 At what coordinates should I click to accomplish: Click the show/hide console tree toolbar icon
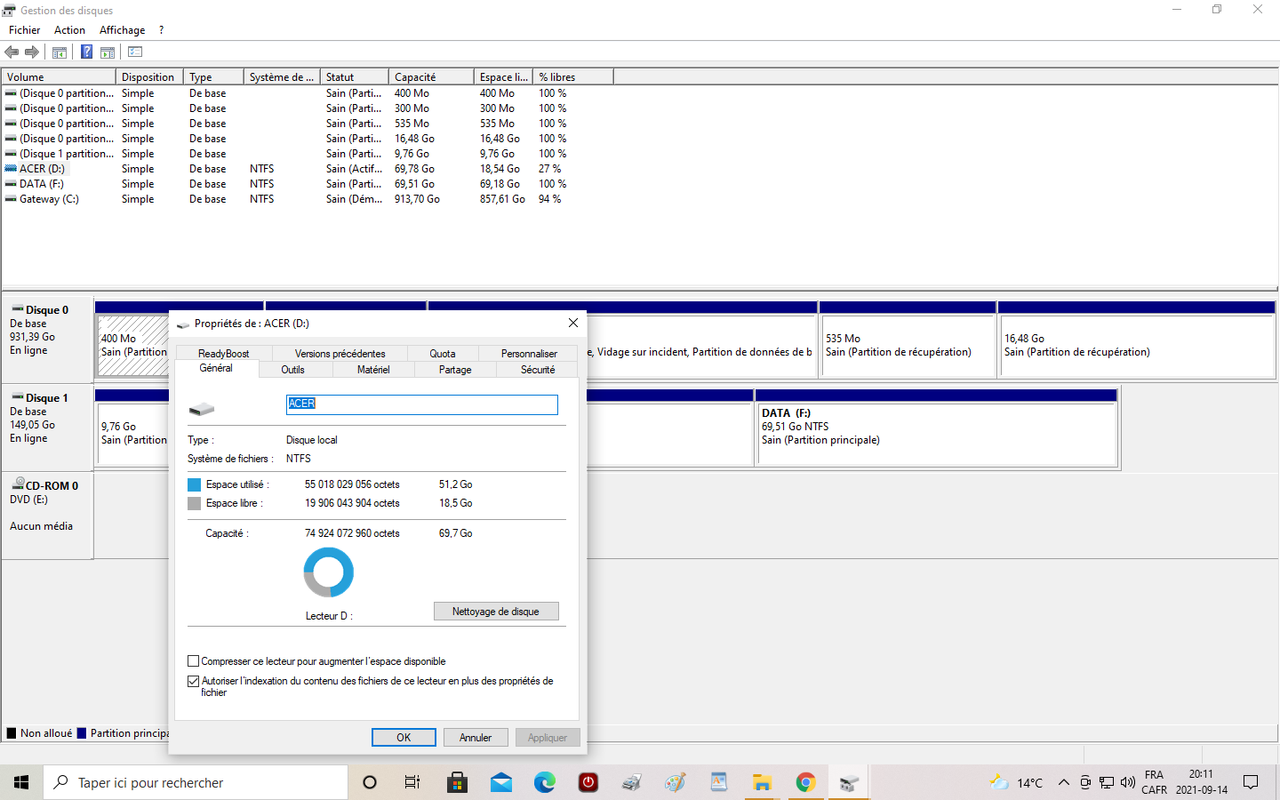tap(60, 52)
